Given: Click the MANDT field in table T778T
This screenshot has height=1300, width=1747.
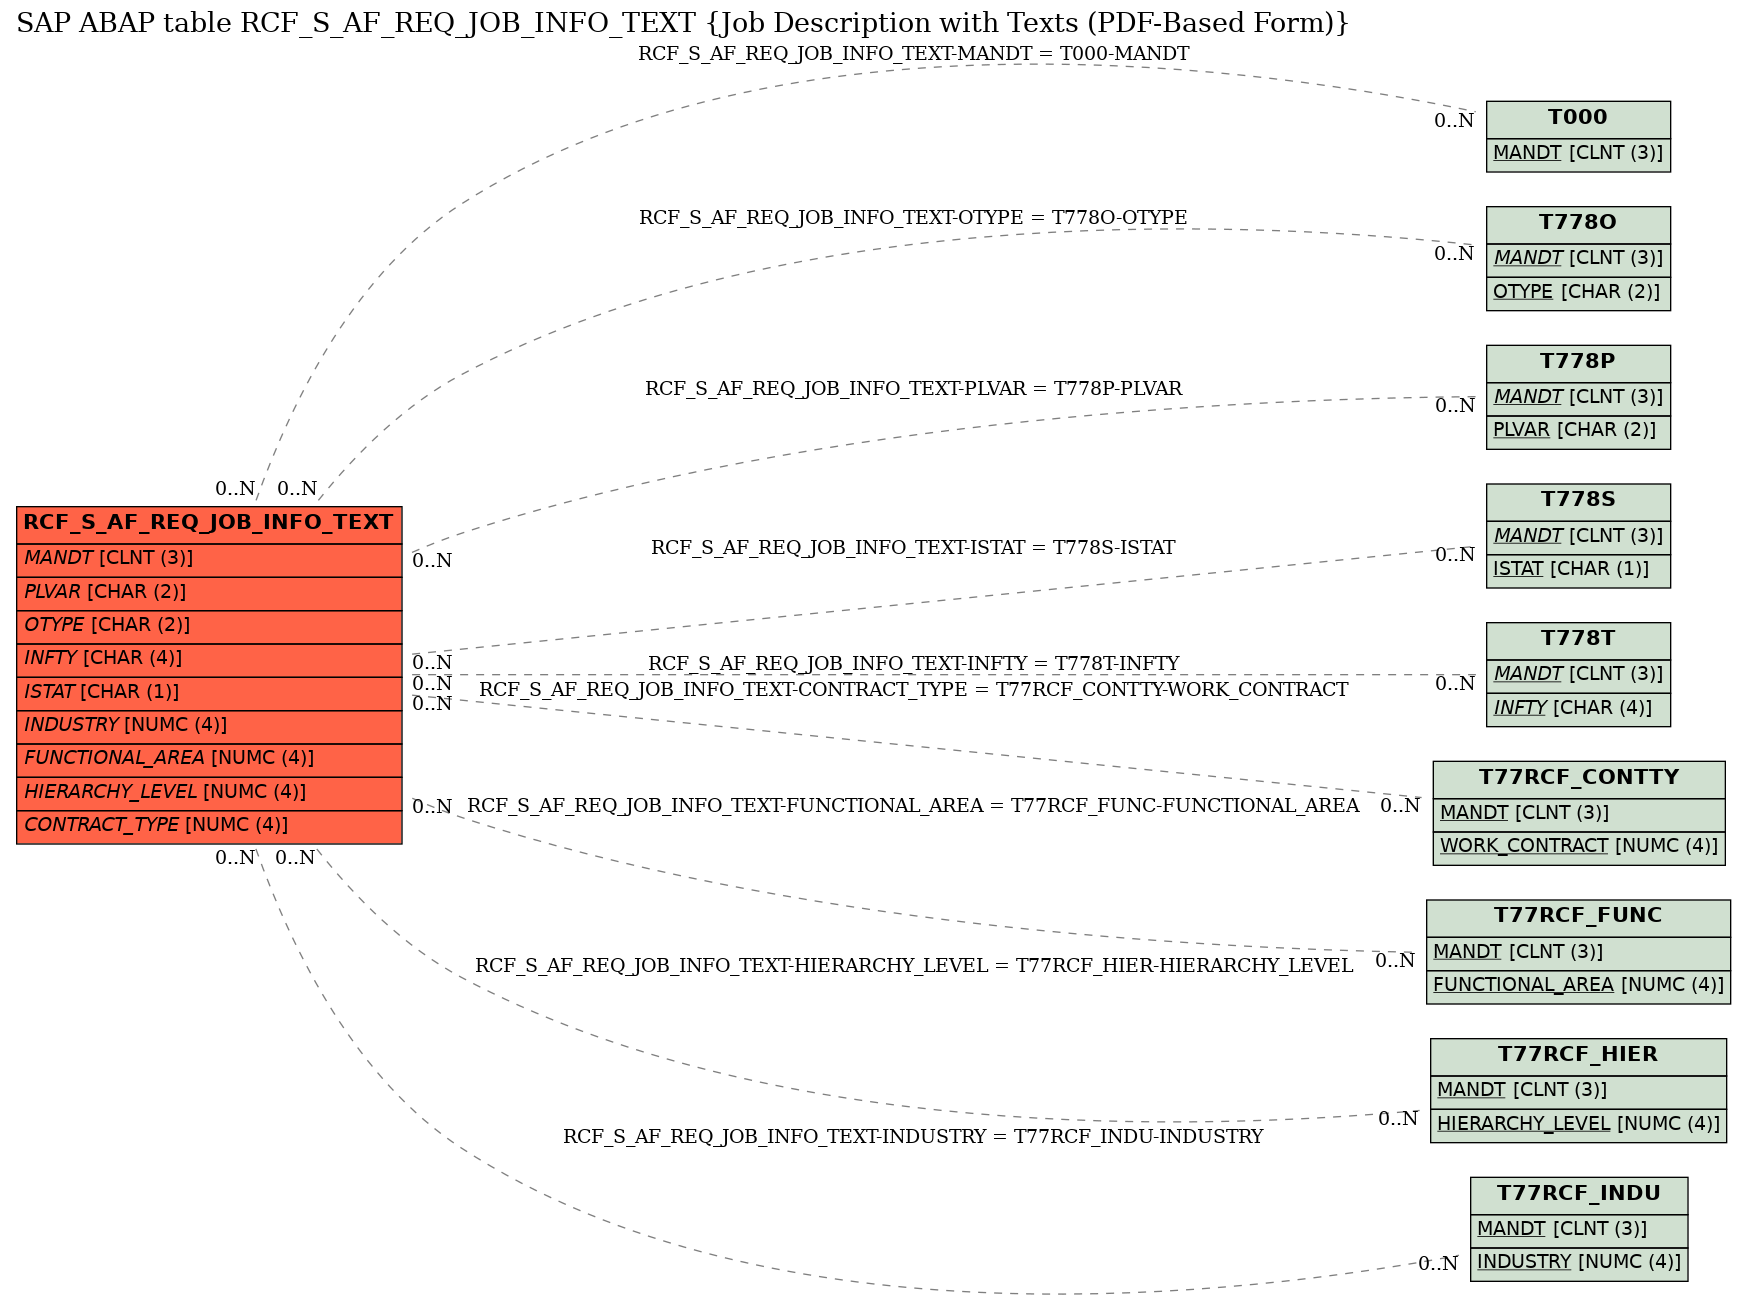Looking at the screenshot, I should click(x=1578, y=675).
